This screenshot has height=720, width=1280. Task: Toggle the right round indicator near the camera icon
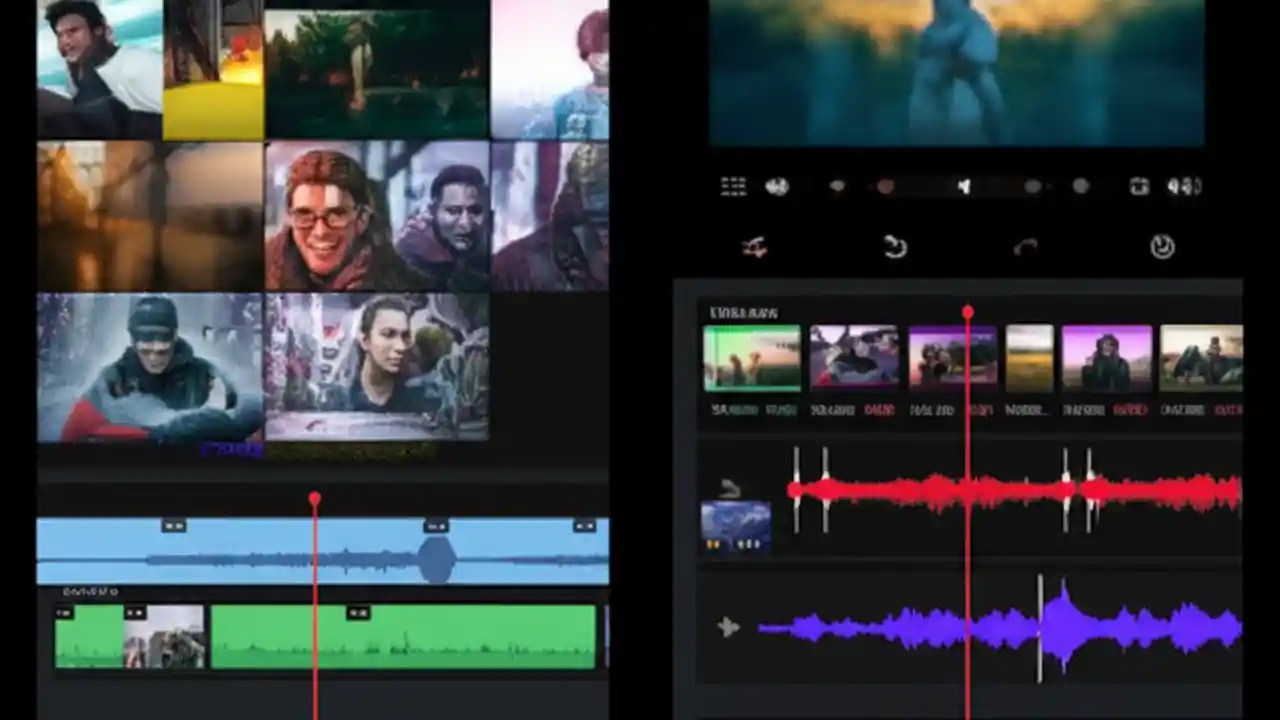click(1080, 186)
